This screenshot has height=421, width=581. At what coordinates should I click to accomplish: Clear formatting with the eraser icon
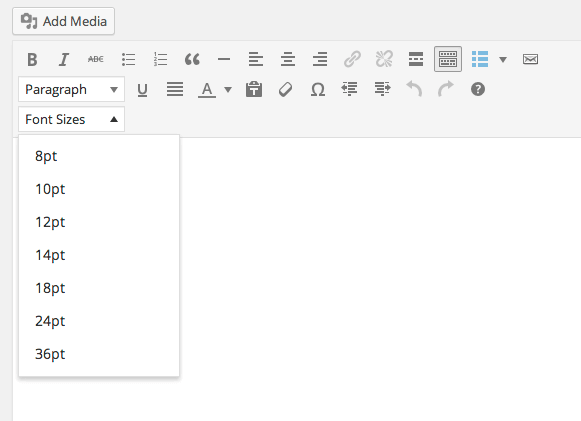[x=285, y=89]
